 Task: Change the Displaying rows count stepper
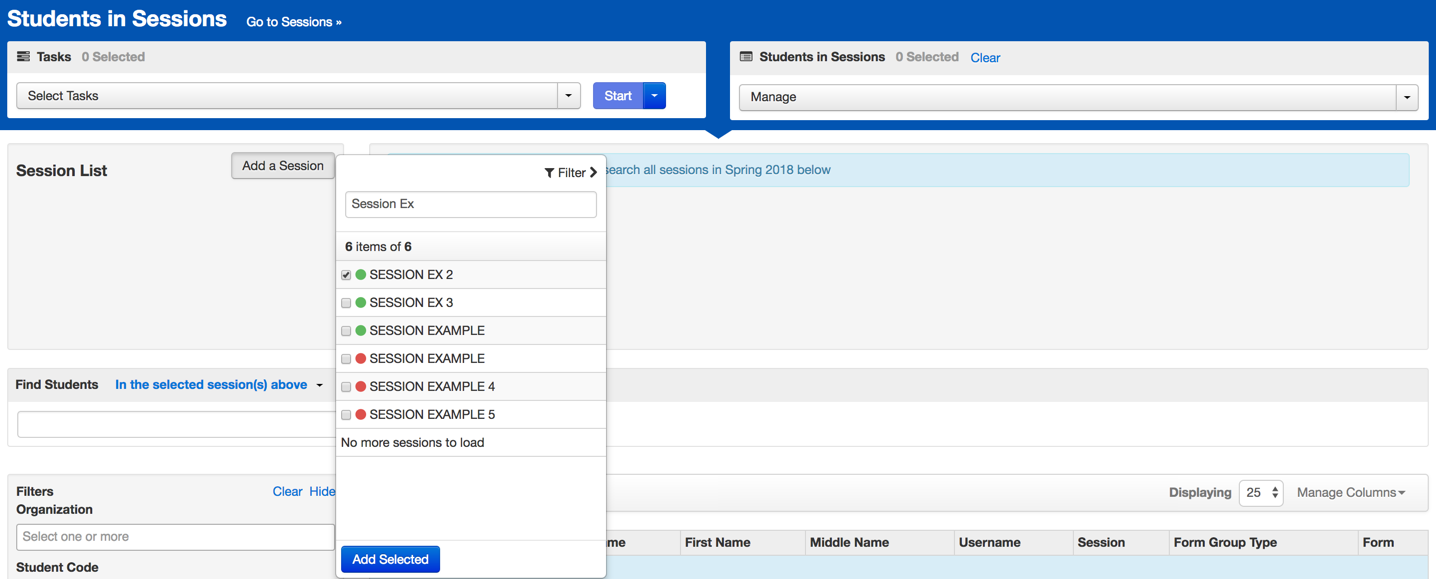(1261, 493)
